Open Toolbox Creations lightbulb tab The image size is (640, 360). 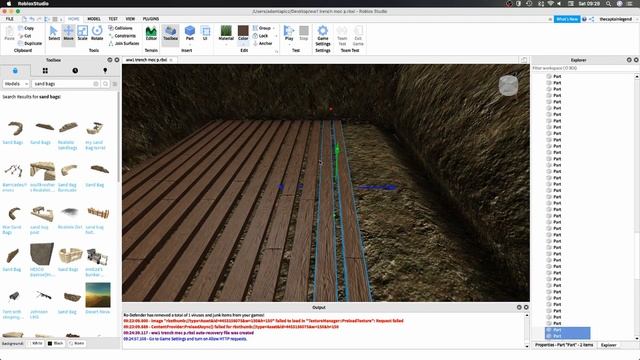click(x=105, y=71)
